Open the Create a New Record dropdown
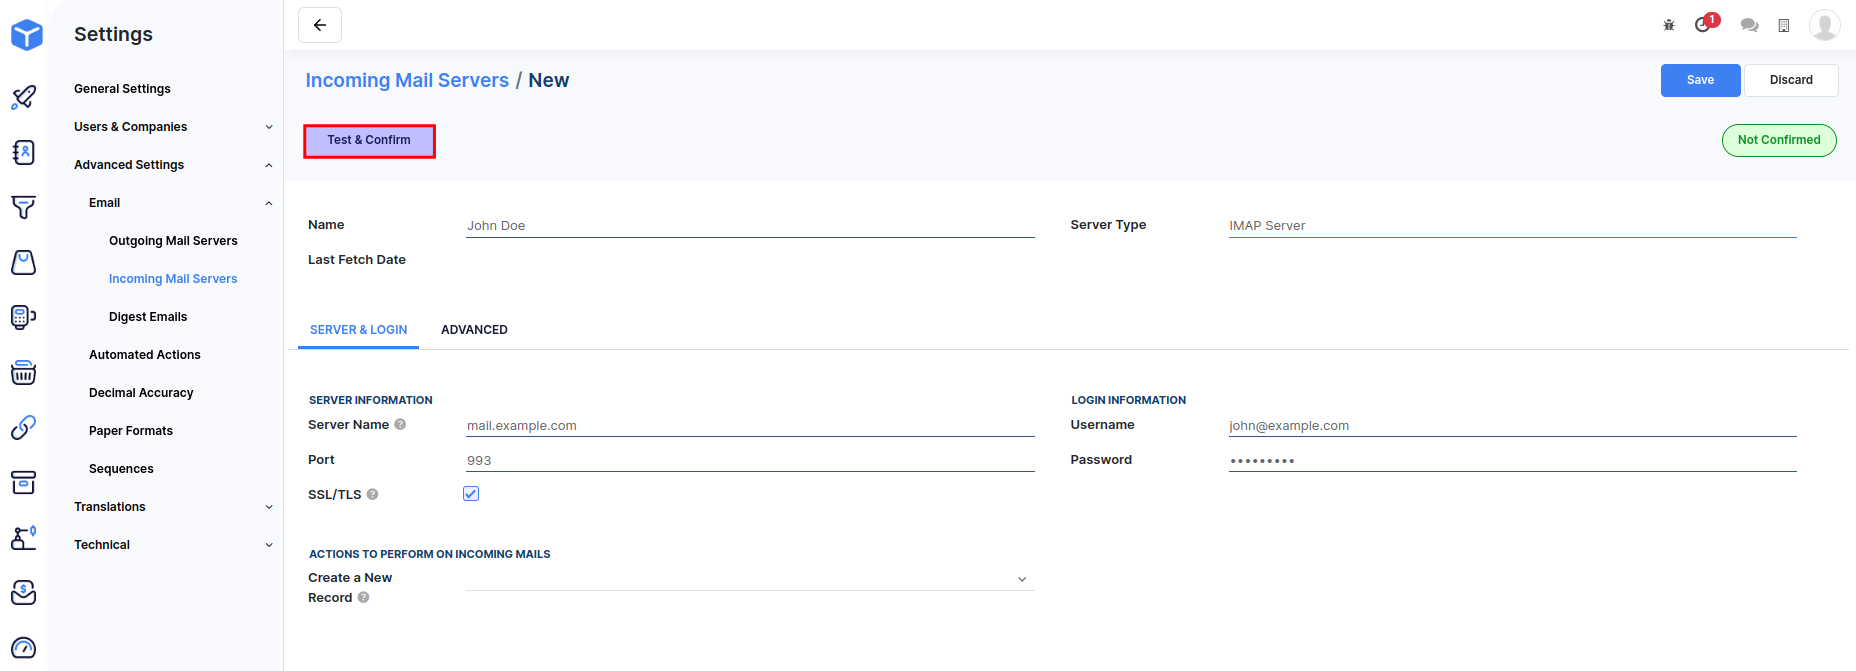The width and height of the screenshot is (1856, 671). (749, 579)
